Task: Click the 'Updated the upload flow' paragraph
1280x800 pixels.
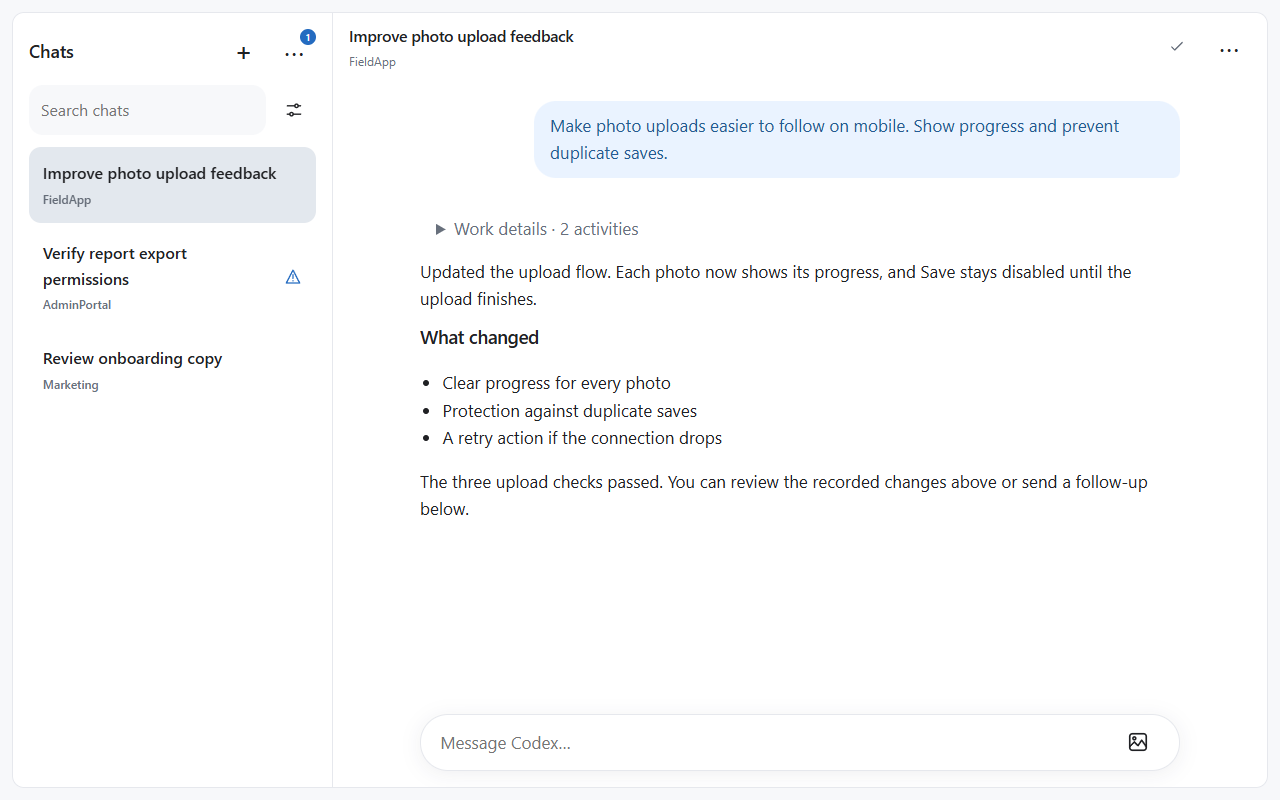Action: point(776,285)
